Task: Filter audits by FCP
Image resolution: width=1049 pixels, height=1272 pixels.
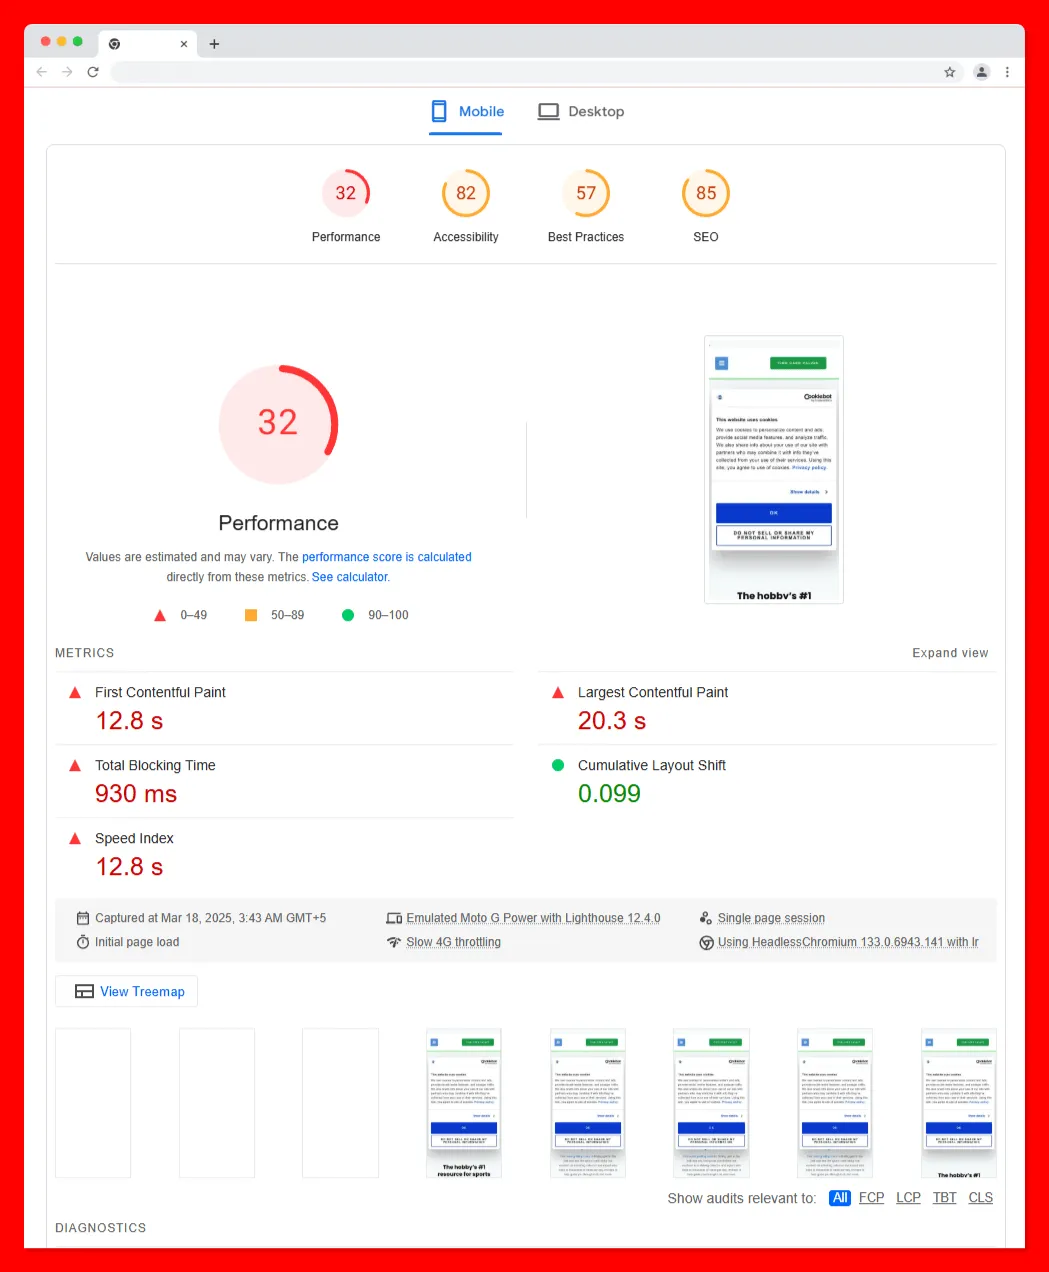Action: click(871, 1198)
